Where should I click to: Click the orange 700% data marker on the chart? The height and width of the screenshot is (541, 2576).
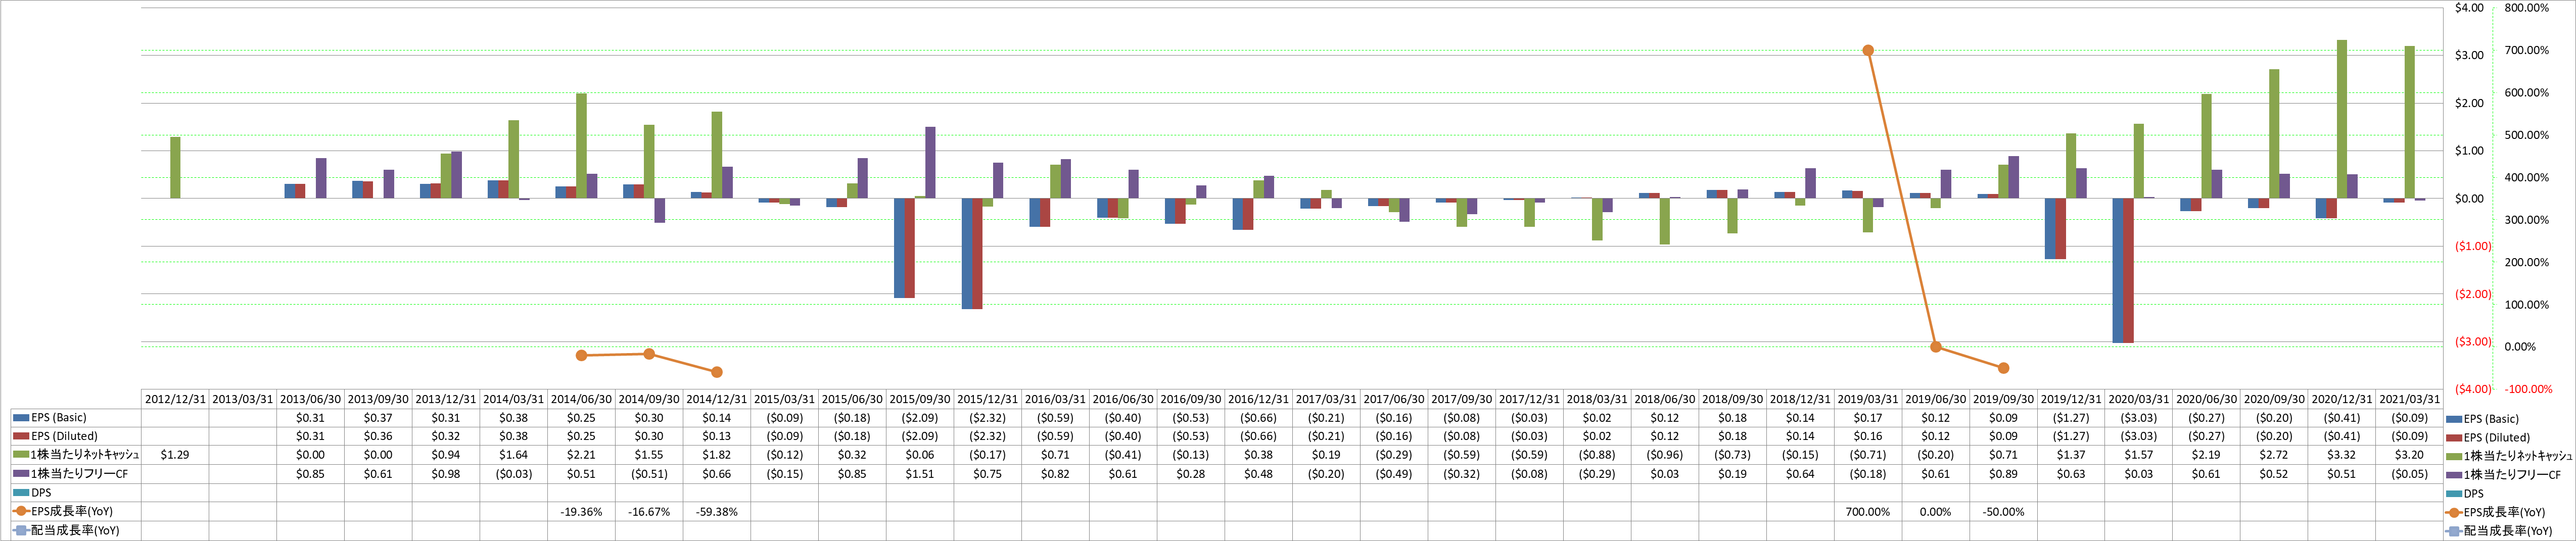point(1868,50)
